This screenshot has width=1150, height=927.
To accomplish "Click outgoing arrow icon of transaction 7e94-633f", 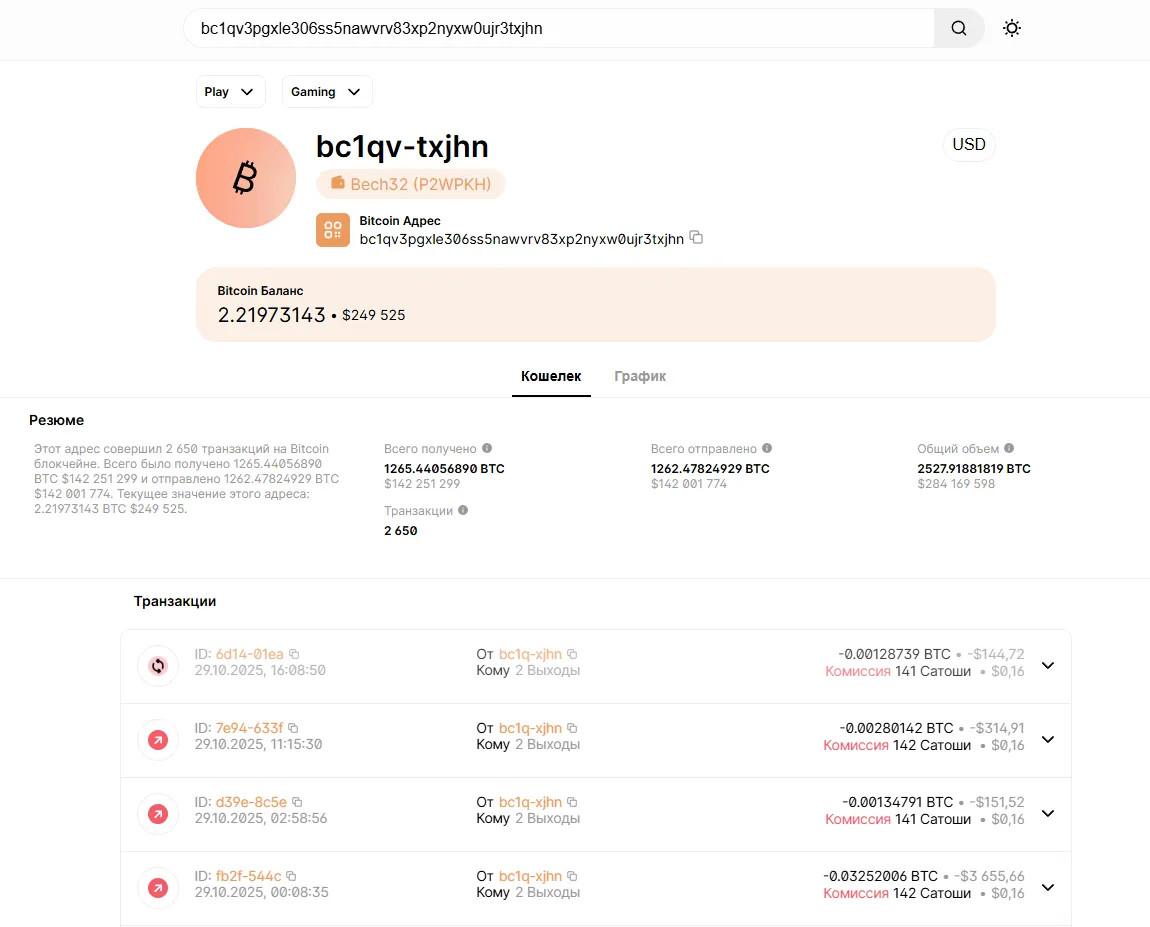I will [x=158, y=740].
